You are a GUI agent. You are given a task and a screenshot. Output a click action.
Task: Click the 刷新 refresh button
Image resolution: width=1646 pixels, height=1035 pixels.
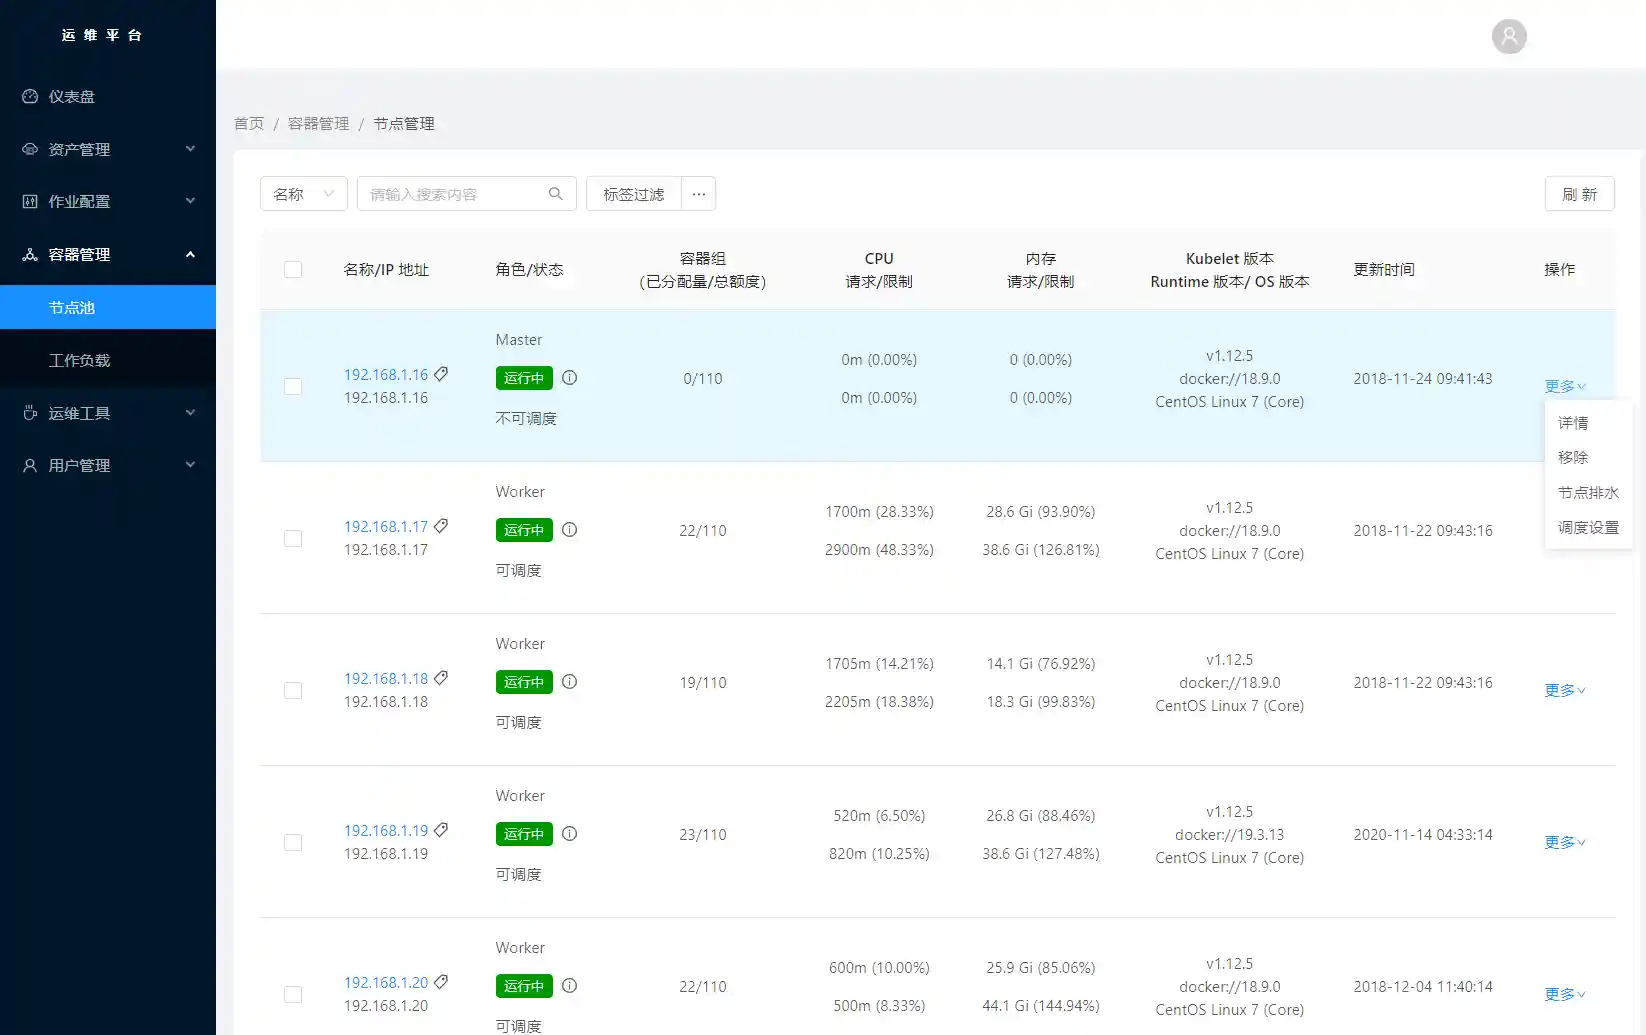[x=1579, y=194]
